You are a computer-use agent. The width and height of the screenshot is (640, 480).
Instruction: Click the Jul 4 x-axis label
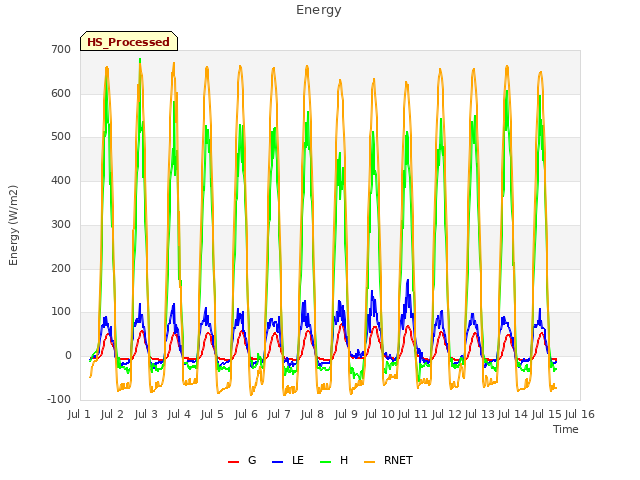[x=179, y=415]
